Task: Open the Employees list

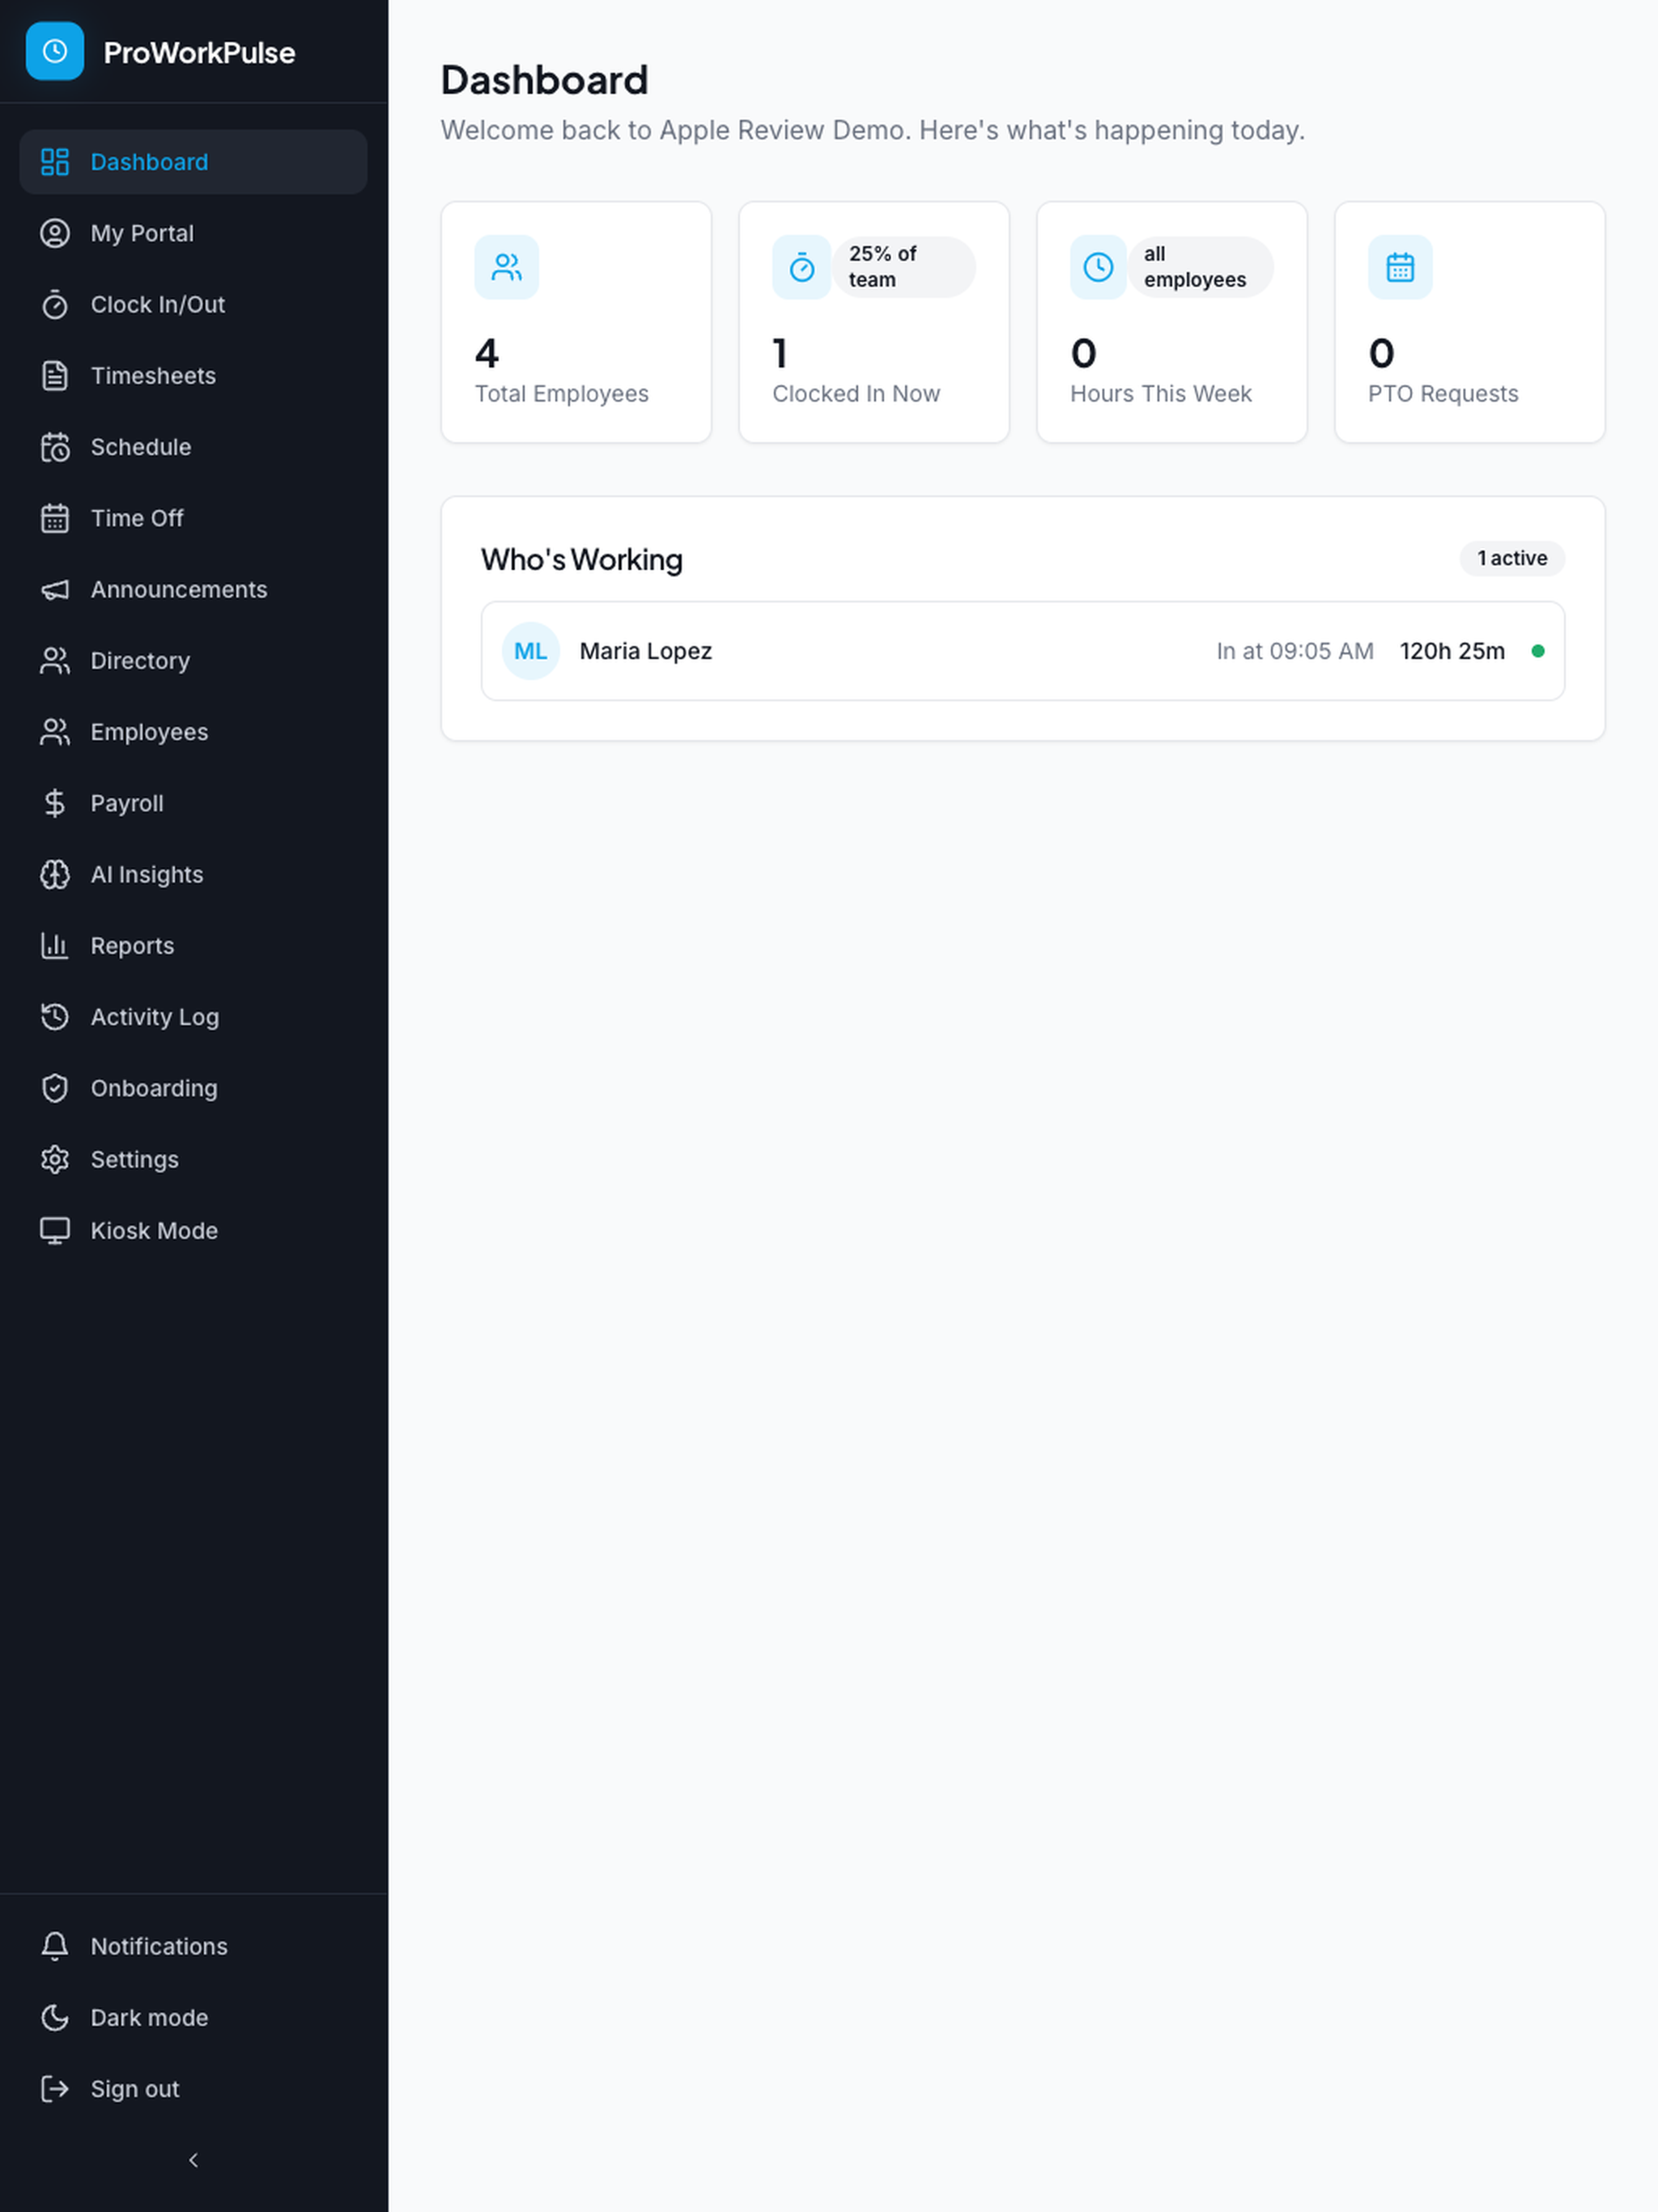Action: (194, 732)
